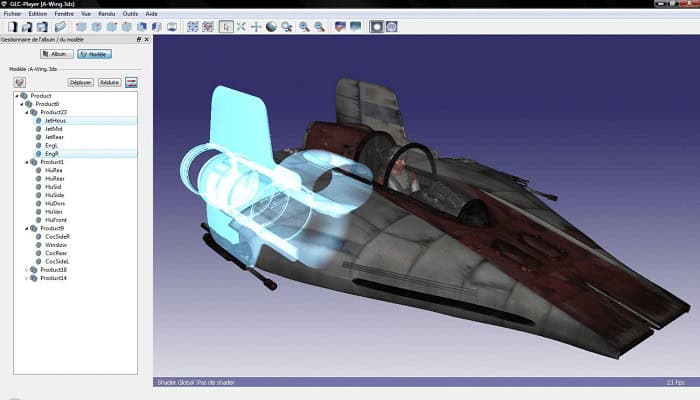Select the third cube view icon
The image size is (700, 400).
click(111, 27)
